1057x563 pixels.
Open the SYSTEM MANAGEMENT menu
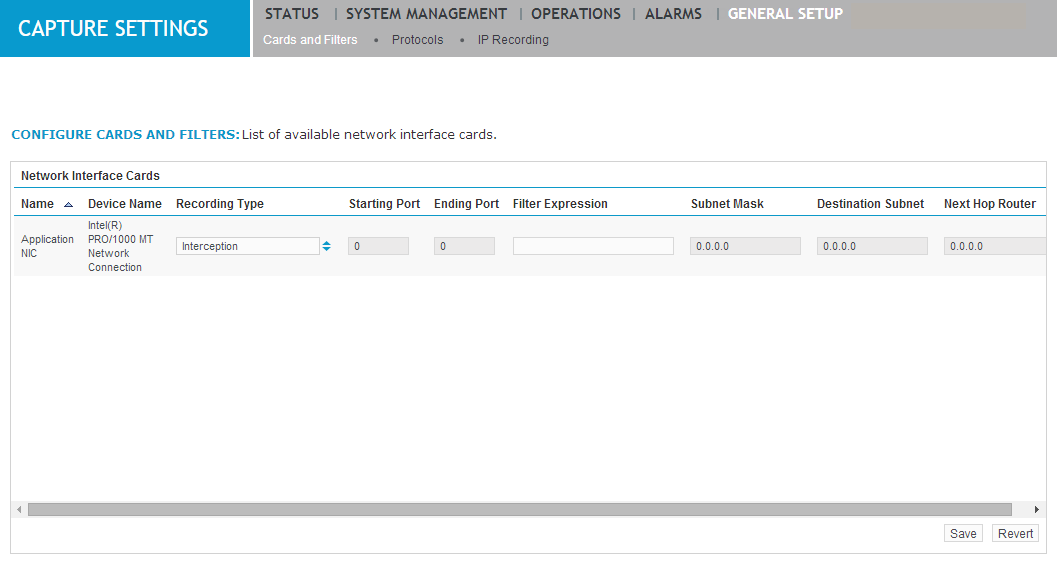coord(426,14)
